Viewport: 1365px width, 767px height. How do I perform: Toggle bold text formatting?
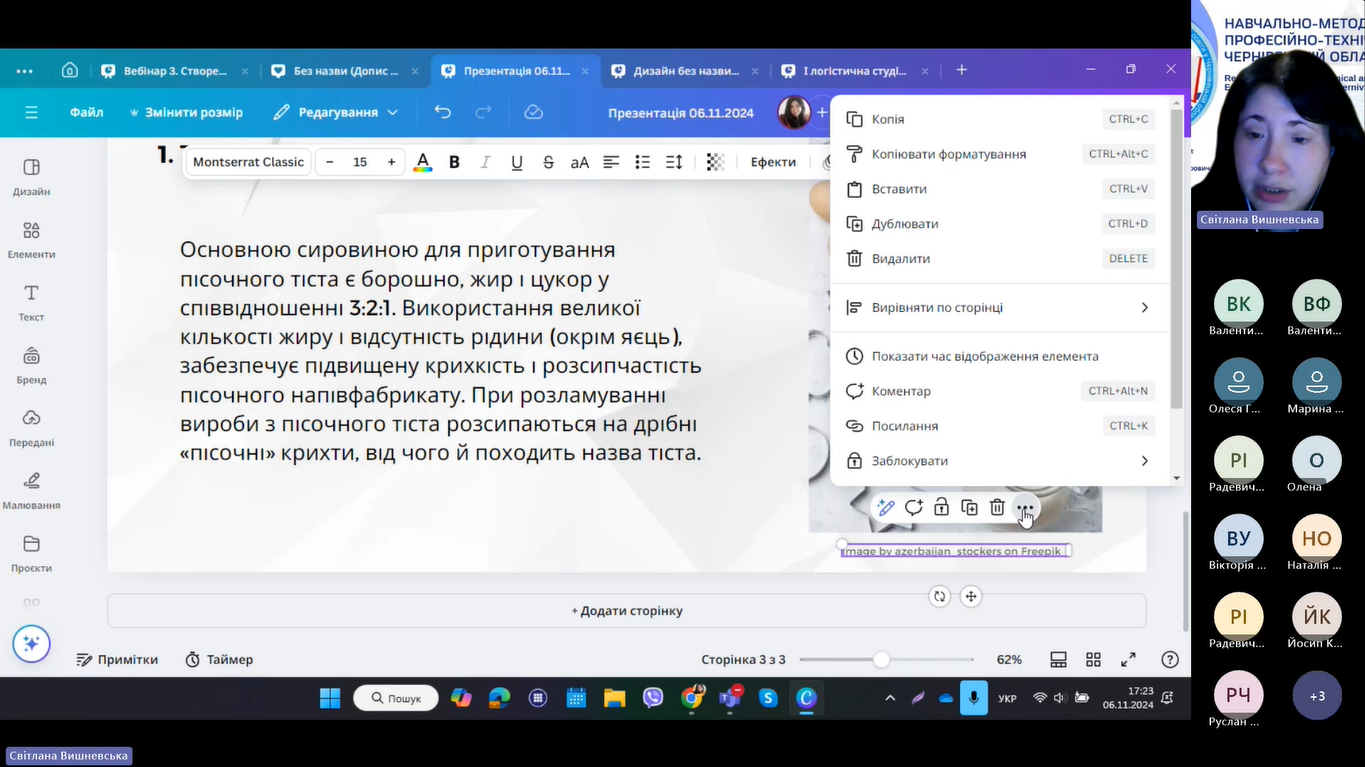click(454, 162)
